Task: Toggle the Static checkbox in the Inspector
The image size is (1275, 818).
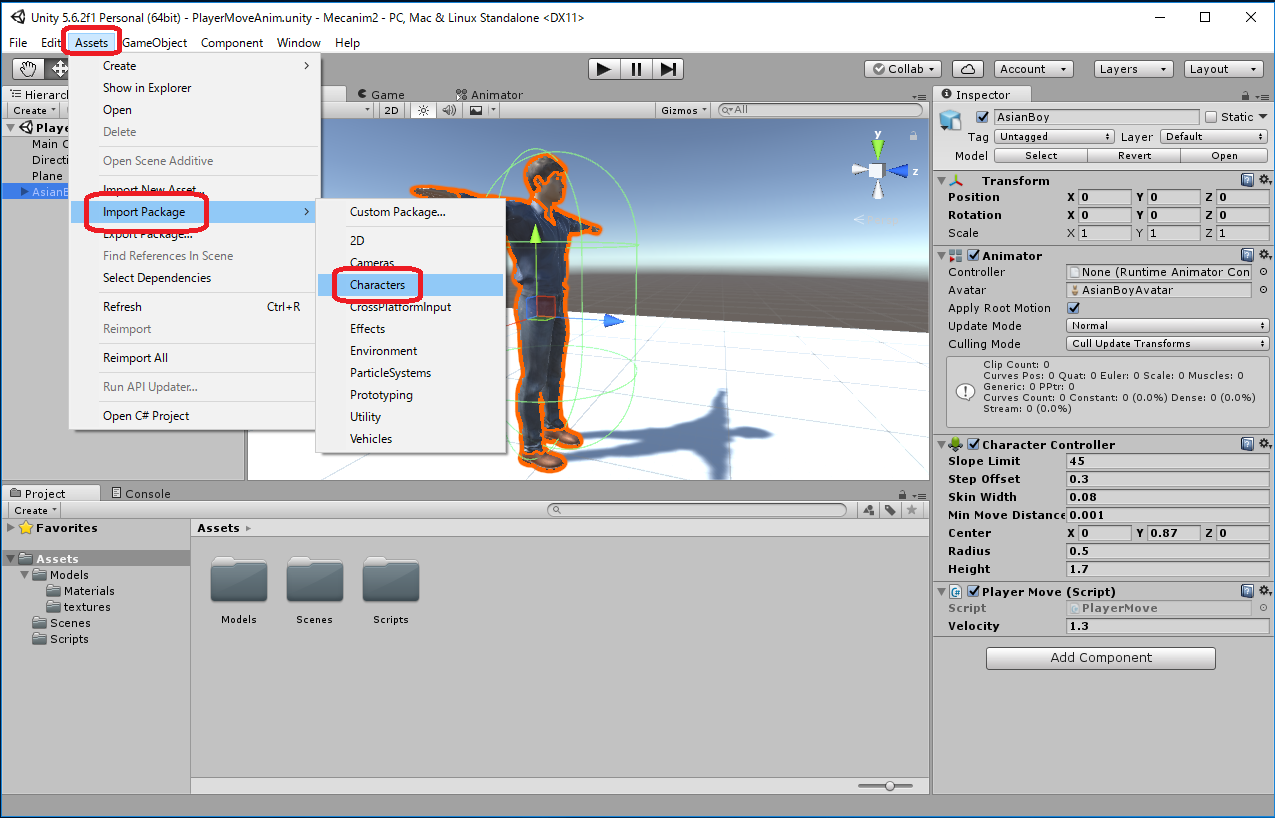Action: [1211, 117]
